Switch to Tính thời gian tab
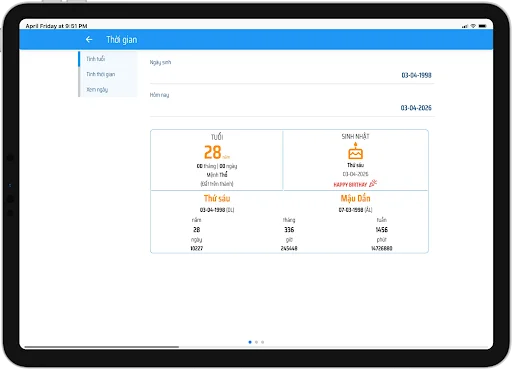The height and width of the screenshot is (369, 512). (108, 74)
